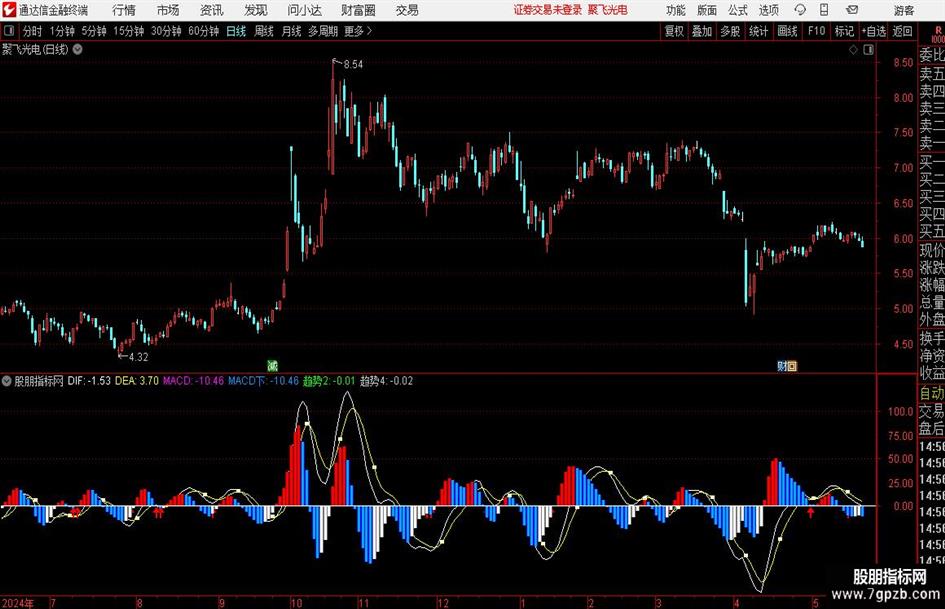Click the diamond icon above the price axis
Viewport: 945px width, 609px height.
tap(853, 50)
